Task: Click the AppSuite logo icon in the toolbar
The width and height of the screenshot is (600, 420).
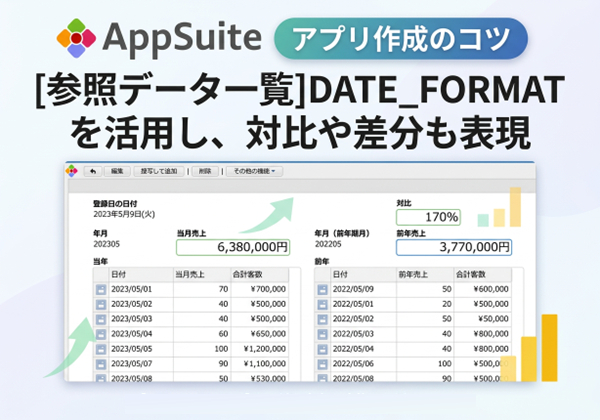Action: coord(72,171)
